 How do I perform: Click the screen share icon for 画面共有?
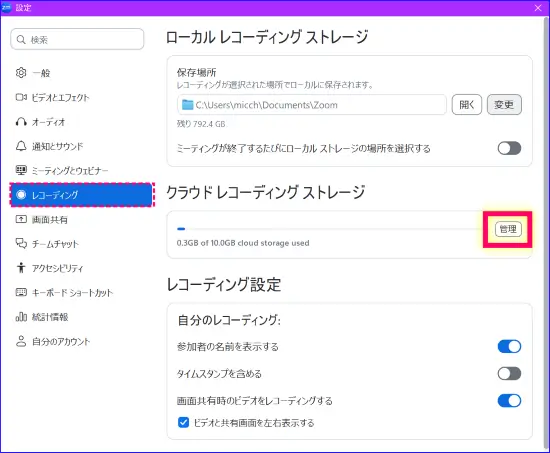click(x=21, y=219)
